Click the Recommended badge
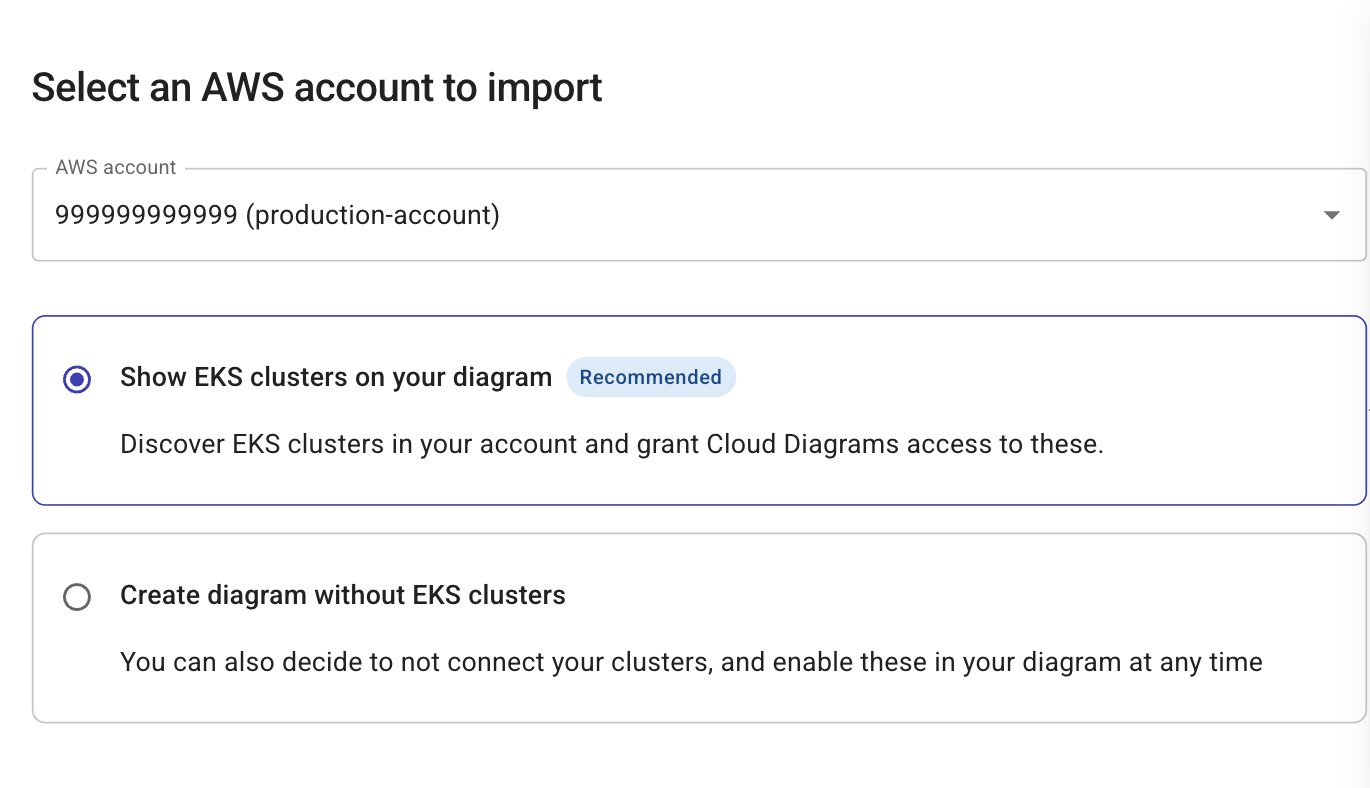The height and width of the screenshot is (788, 1370). (650, 377)
